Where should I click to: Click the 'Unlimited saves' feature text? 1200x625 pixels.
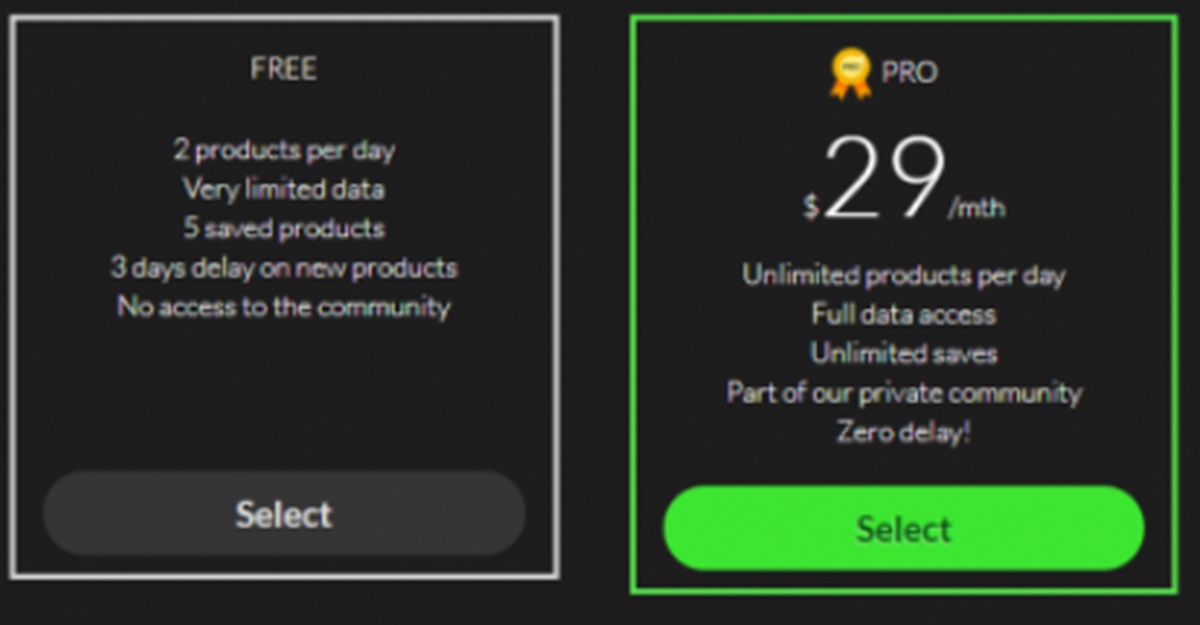(903, 353)
